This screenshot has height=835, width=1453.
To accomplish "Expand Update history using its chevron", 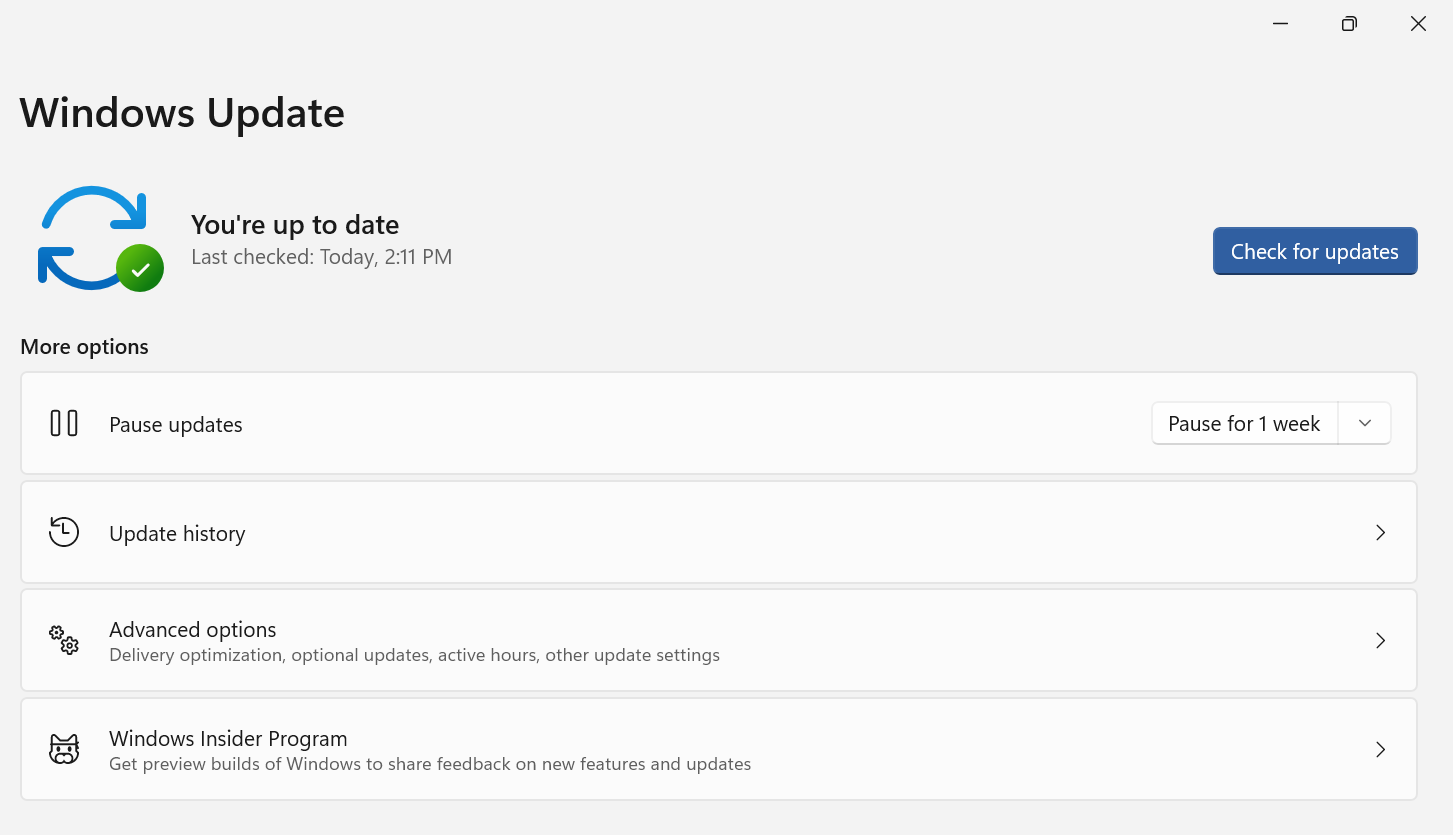I will click(1380, 532).
